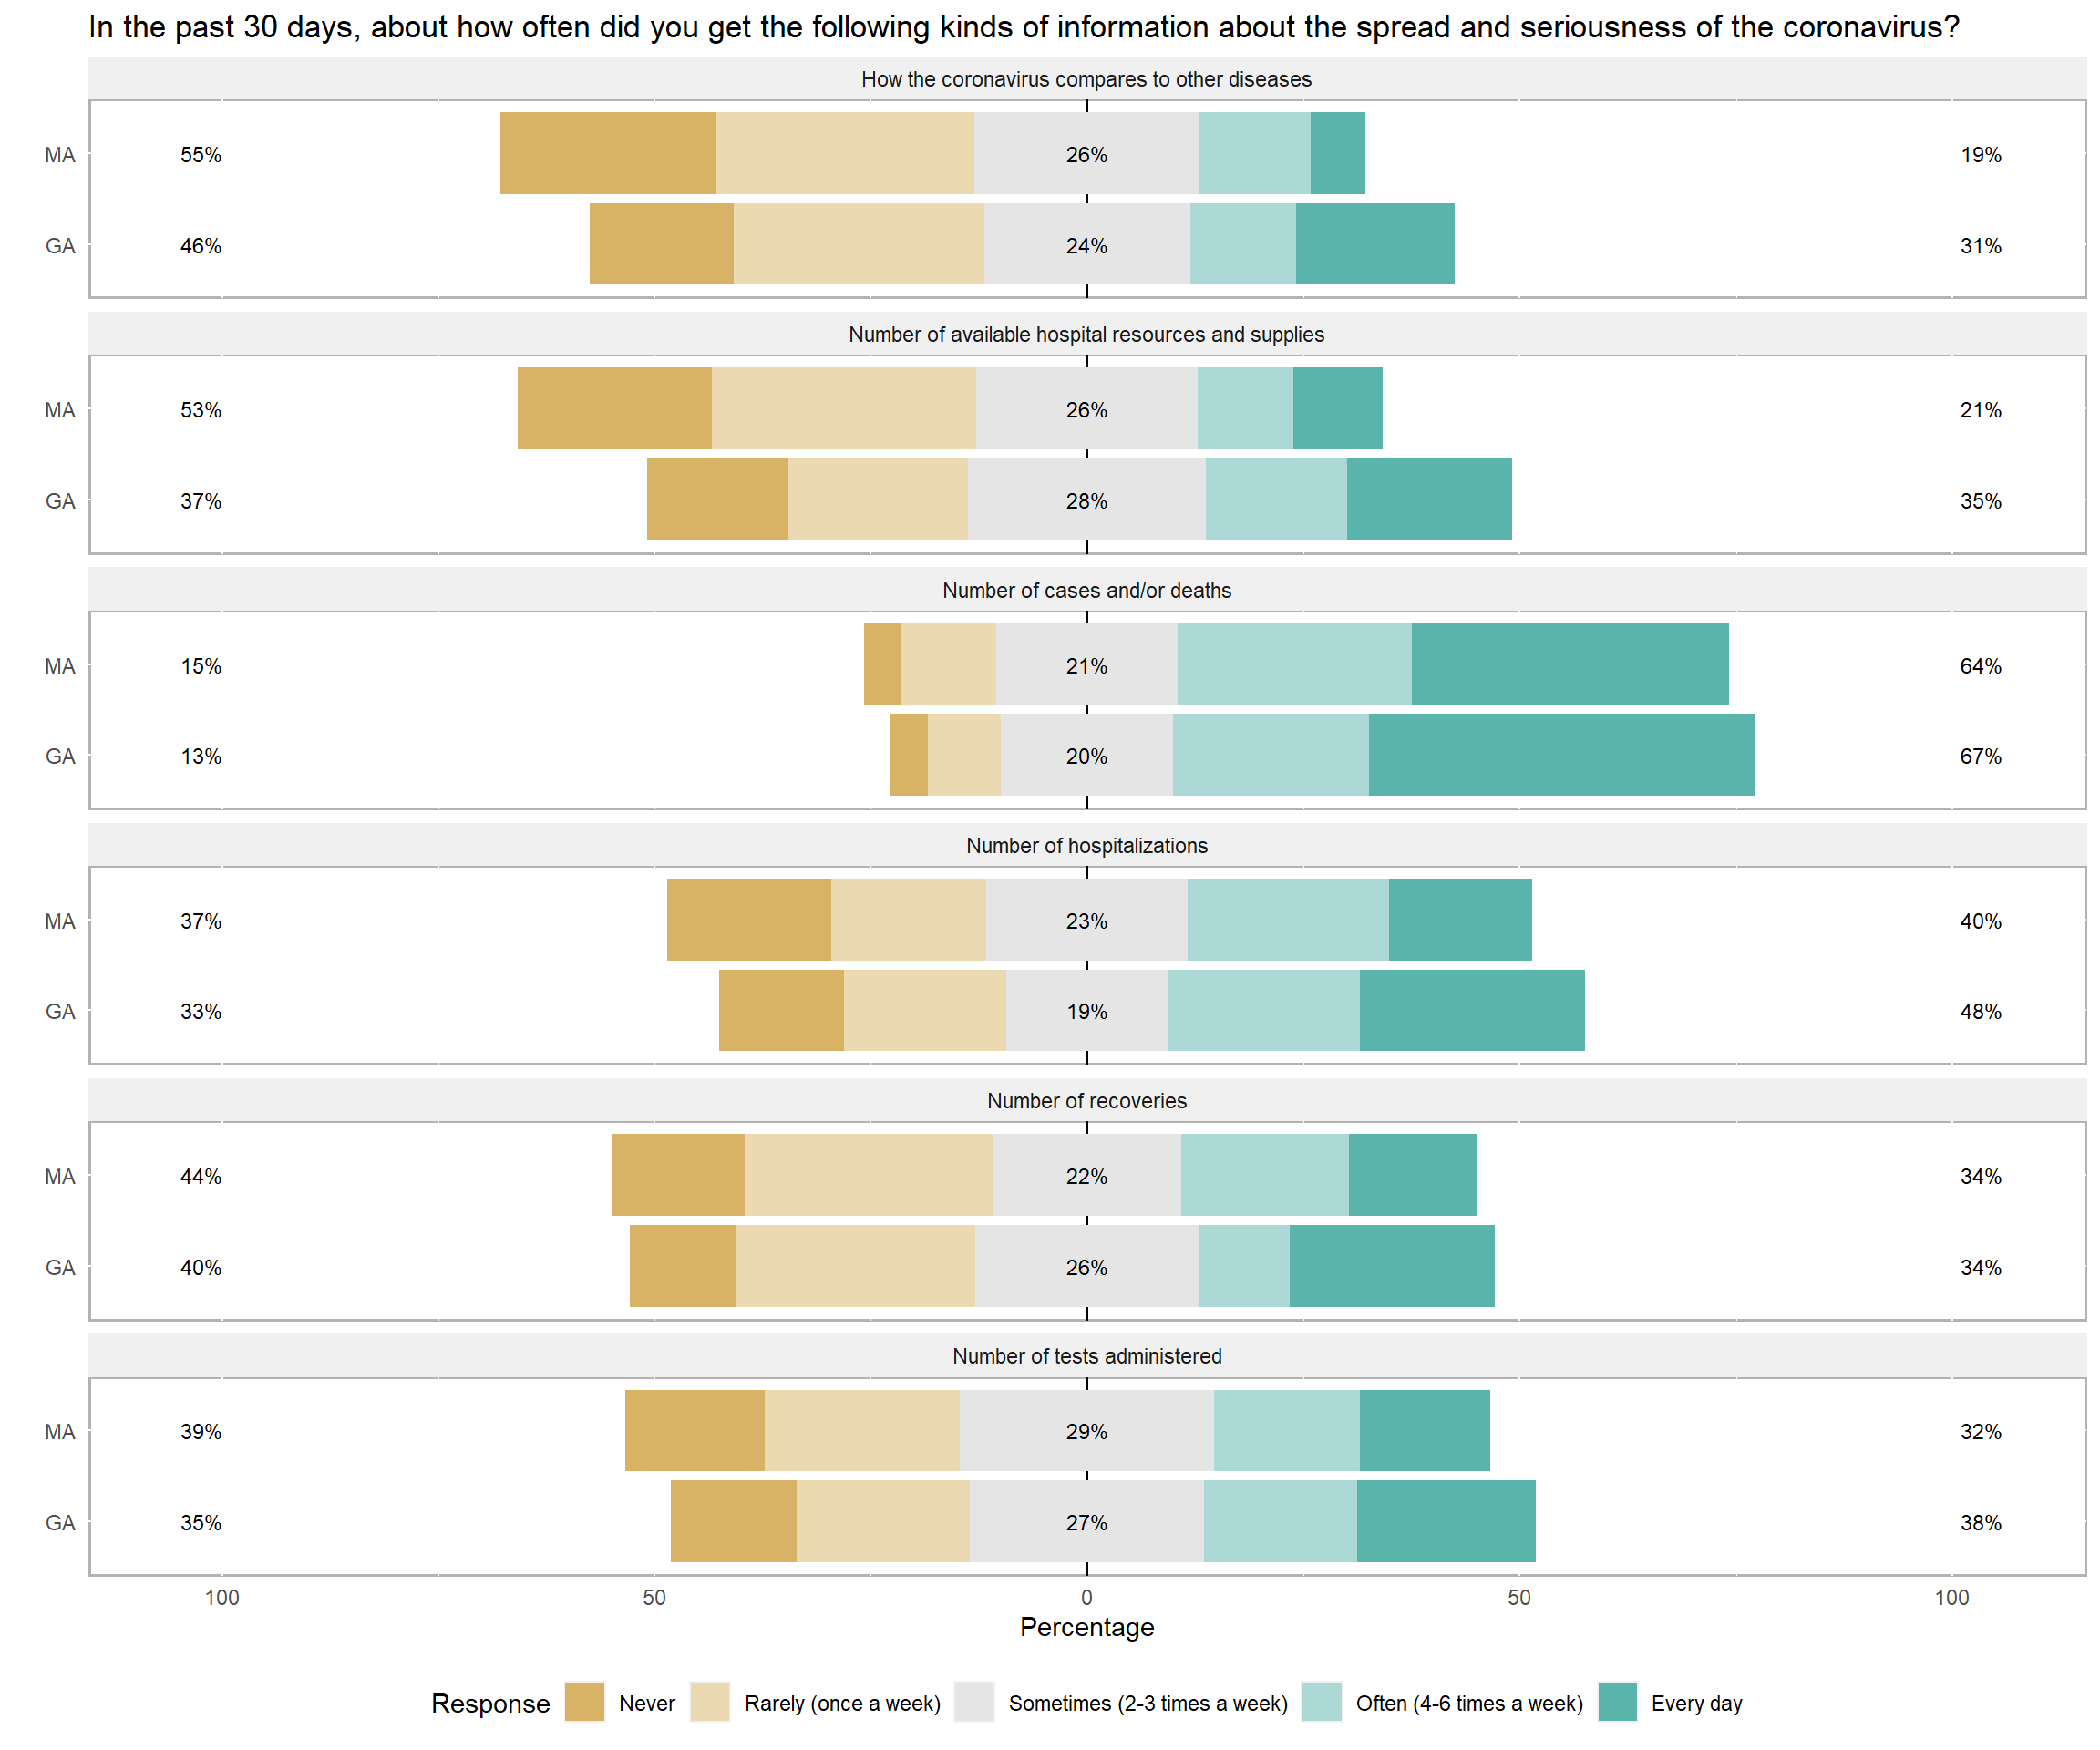The image size is (2100, 1750).
Task: Click the 48% label in the hospitalizations panel
Action: 1980,1011
